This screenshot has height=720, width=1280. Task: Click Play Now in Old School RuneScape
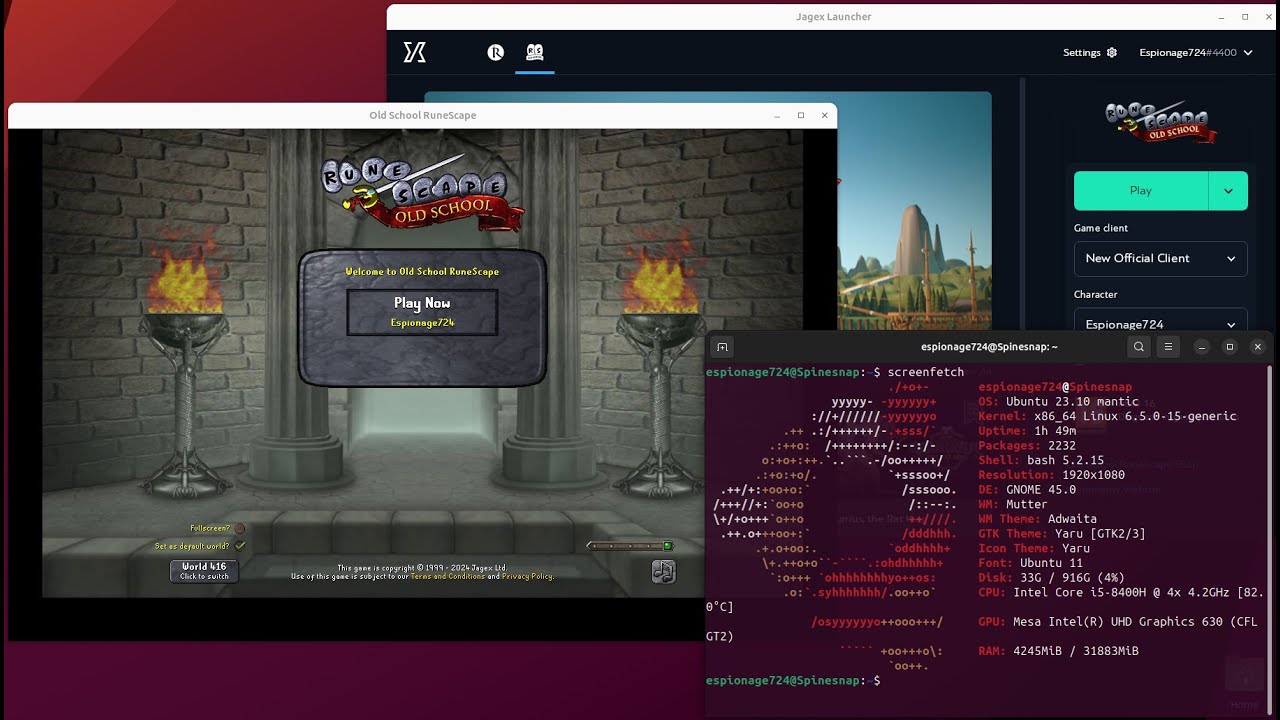[422, 311]
